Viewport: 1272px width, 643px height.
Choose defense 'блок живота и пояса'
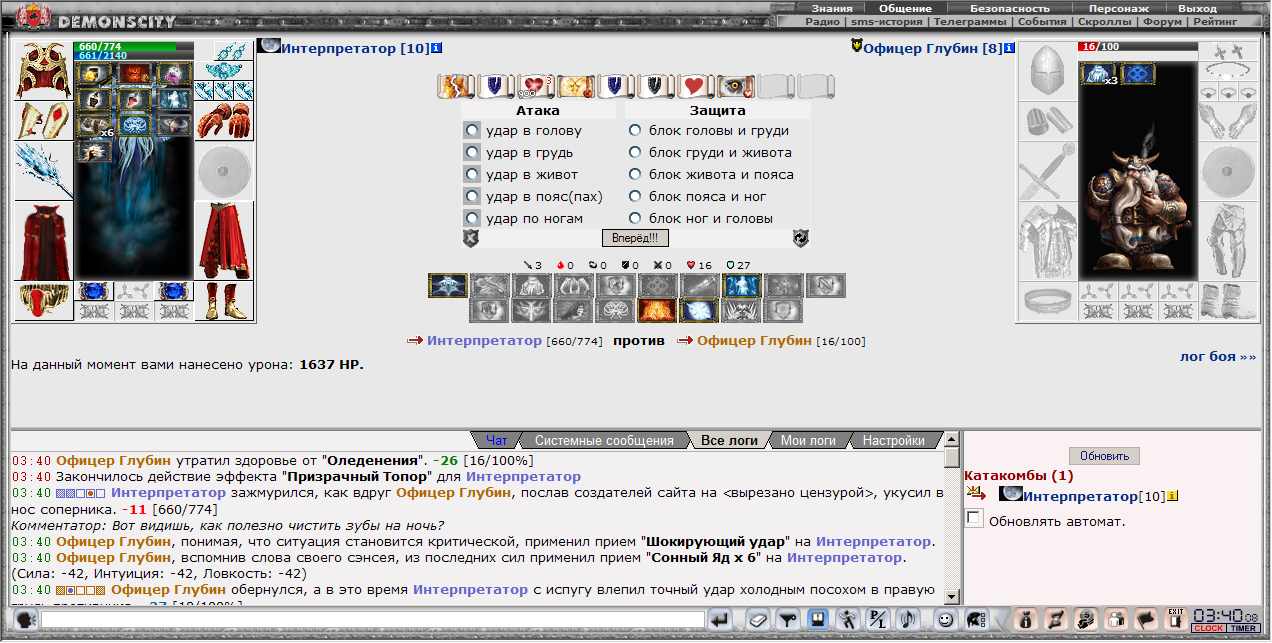click(635, 175)
